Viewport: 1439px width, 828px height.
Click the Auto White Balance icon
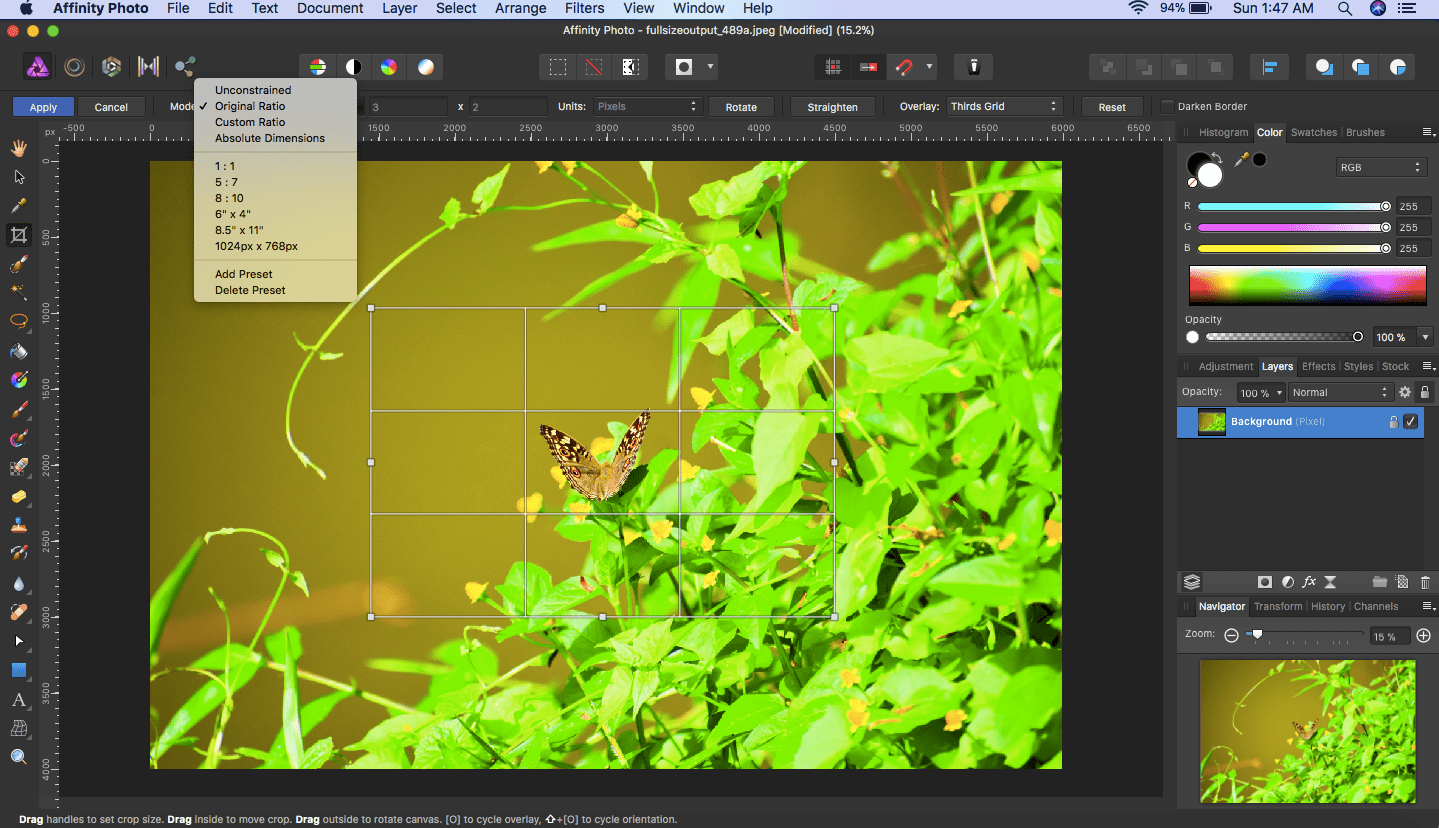click(426, 67)
